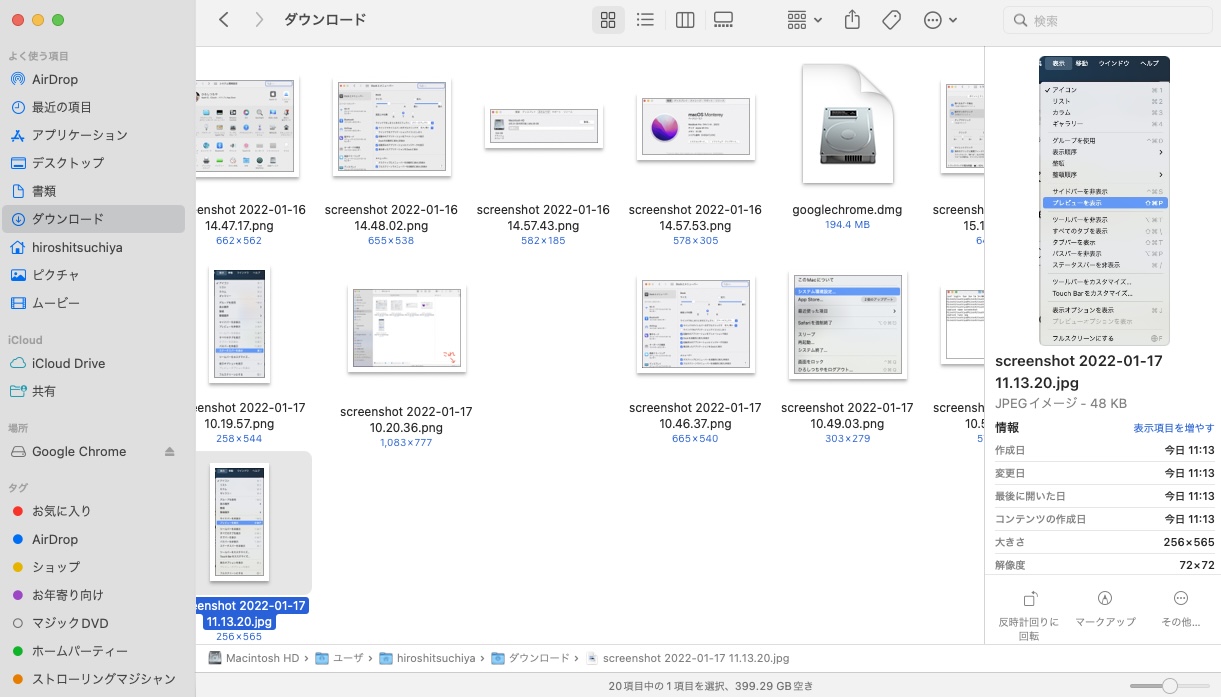Screen dimensions: 1221x697
Task: Open the Tags icon in the toolbar
Action: [x=891, y=19]
